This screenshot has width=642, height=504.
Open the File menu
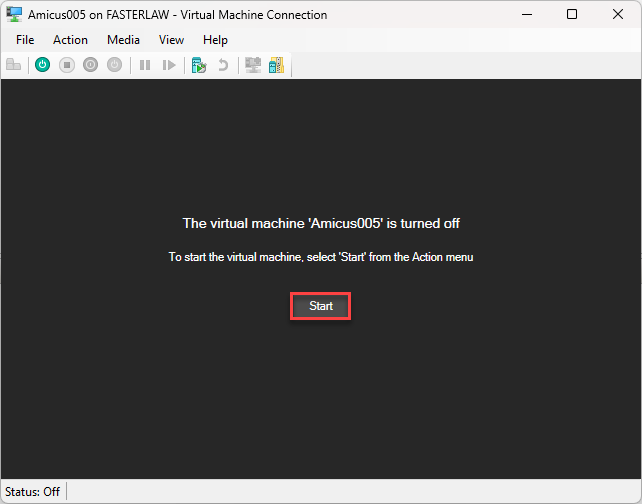click(25, 40)
